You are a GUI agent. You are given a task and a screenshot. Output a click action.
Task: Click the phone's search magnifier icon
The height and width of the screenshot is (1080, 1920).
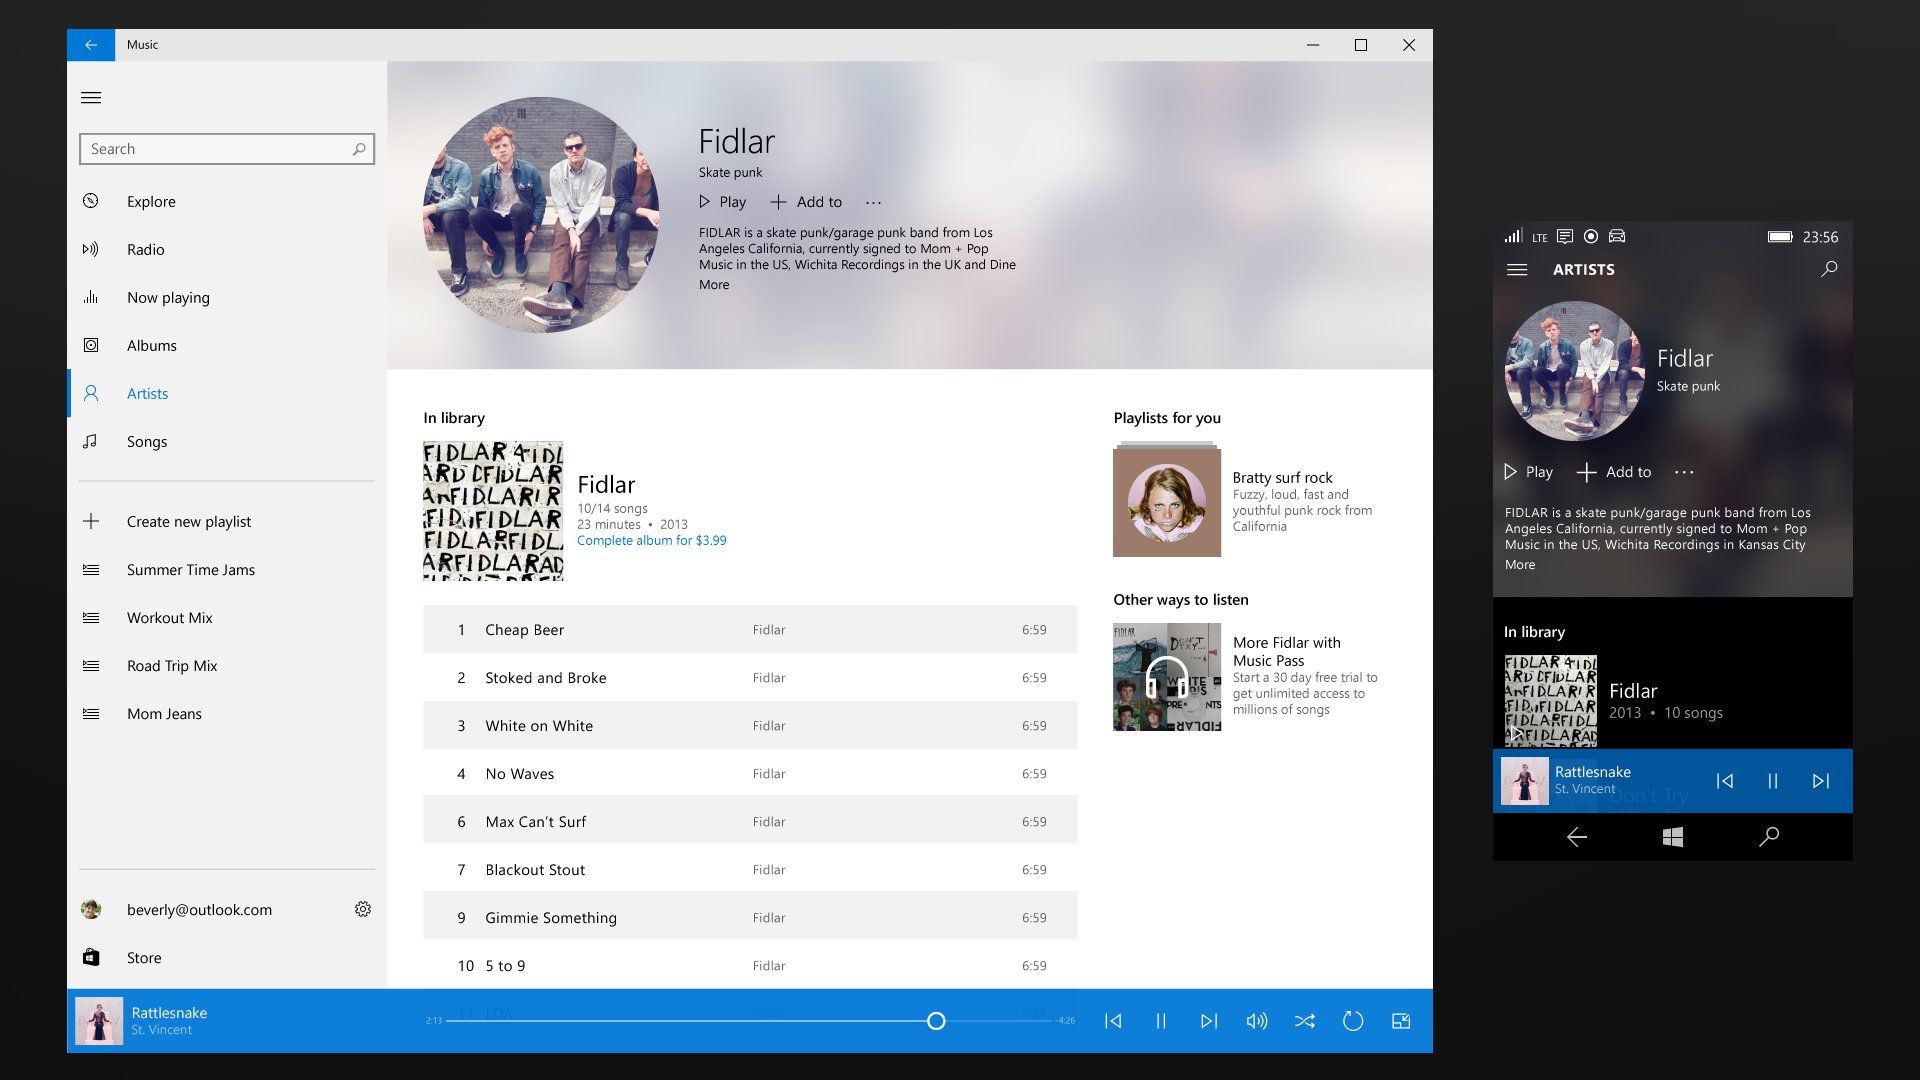[x=1829, y=269]
